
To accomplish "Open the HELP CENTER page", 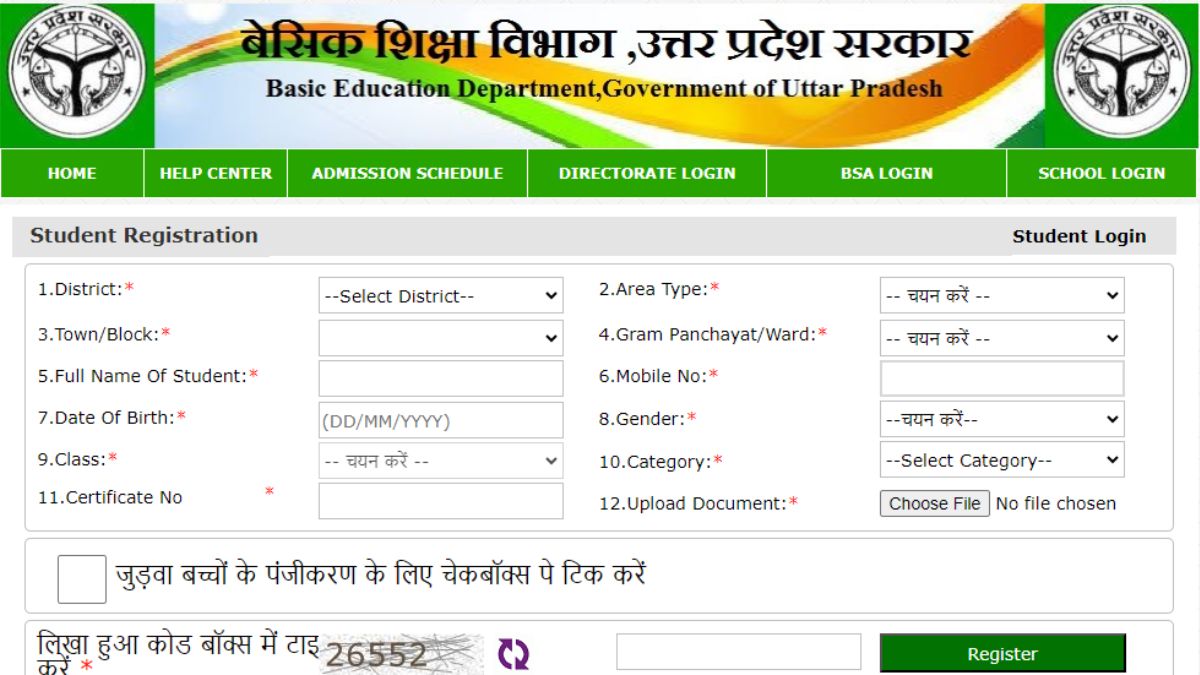I will tap(215, 173).
